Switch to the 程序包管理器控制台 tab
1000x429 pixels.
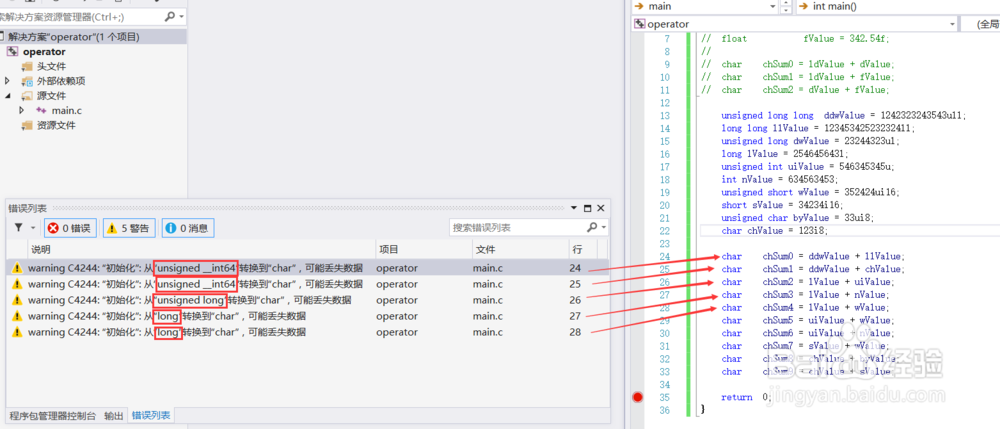53,416
